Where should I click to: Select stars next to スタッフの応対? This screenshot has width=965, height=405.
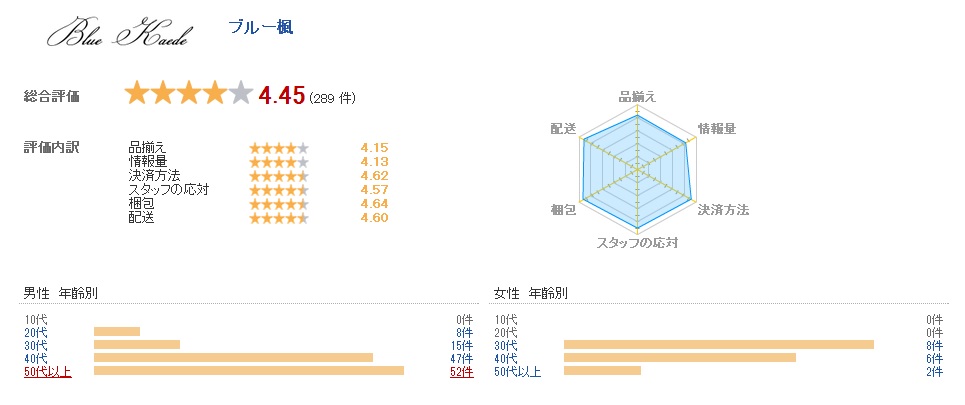tap(278, 190)
